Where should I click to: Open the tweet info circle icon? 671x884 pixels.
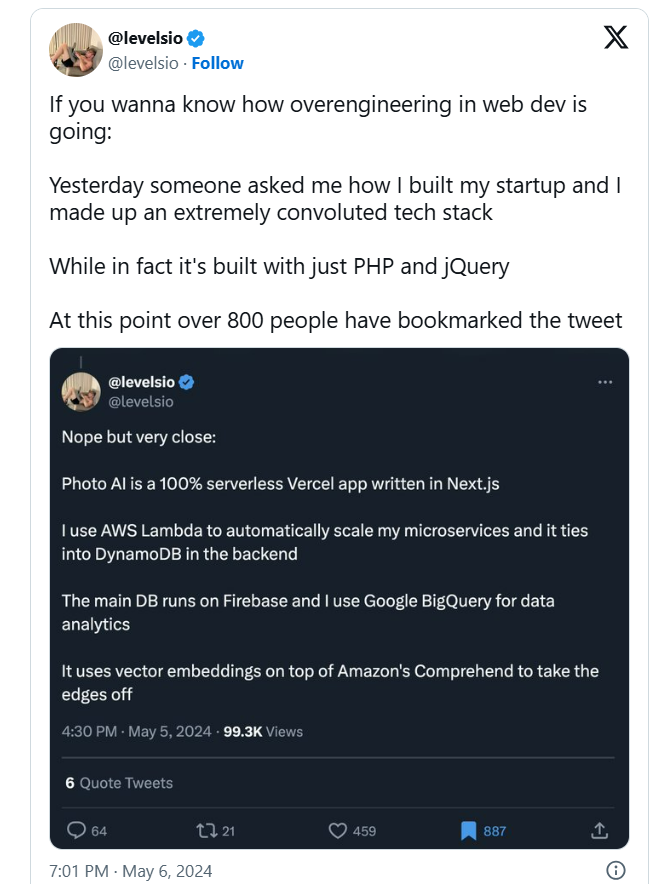616,870
